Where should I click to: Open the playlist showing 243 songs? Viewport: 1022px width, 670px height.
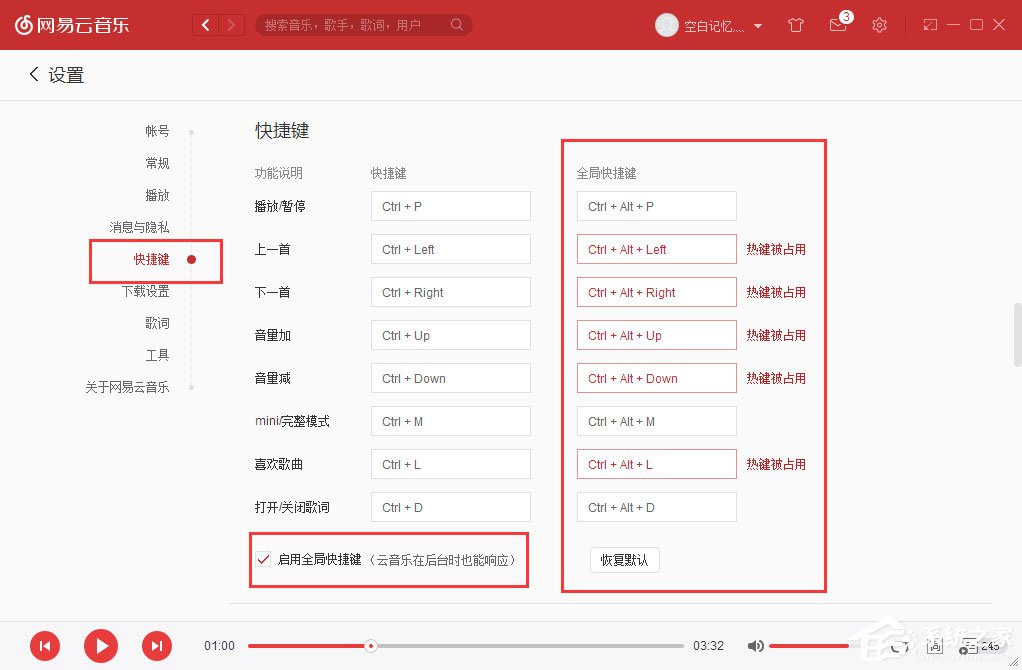[x=968, y=646]
